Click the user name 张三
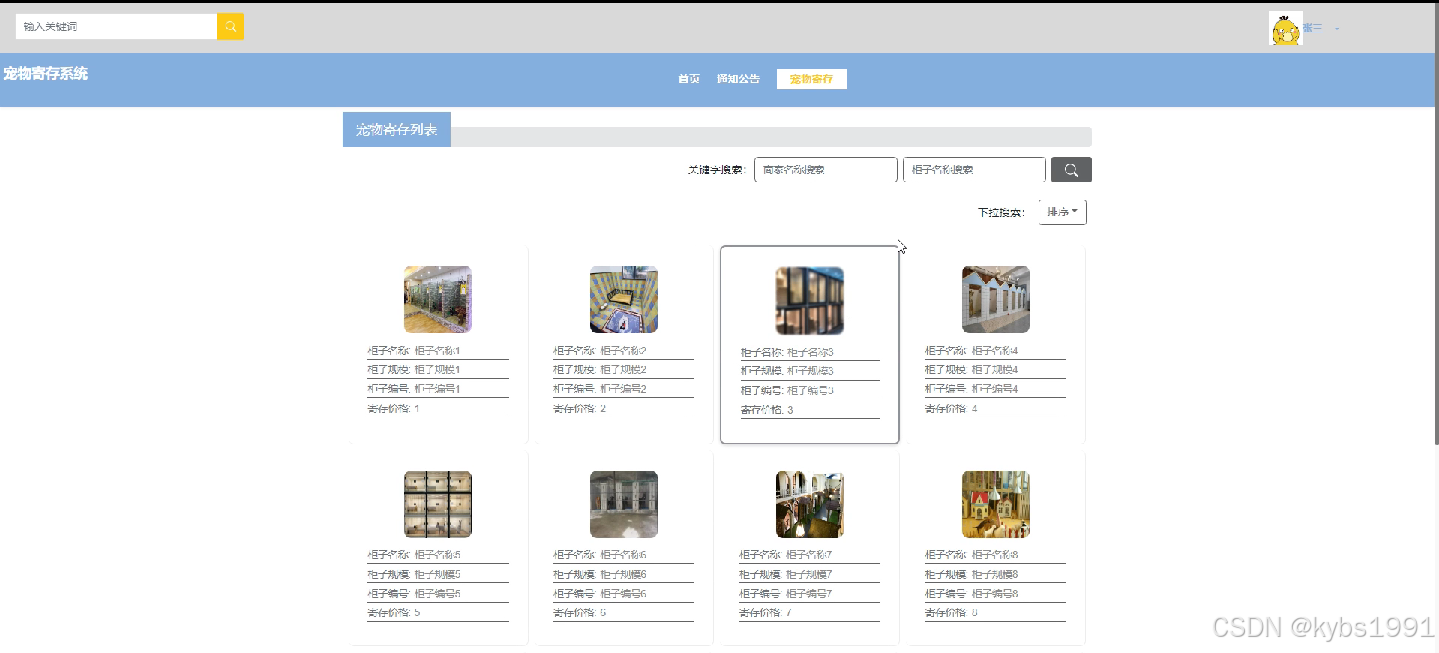 pyautogui.click(x=1312, y=28)
